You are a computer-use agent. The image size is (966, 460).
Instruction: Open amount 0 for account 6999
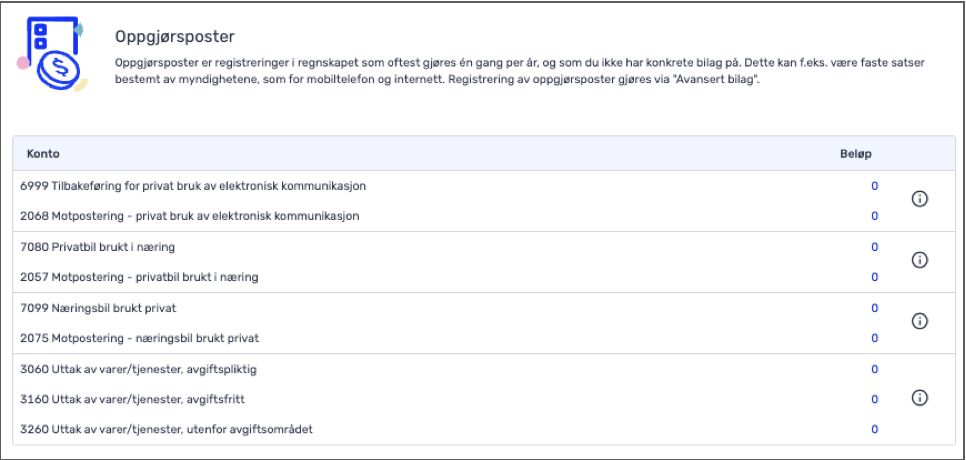coord(874,186)
